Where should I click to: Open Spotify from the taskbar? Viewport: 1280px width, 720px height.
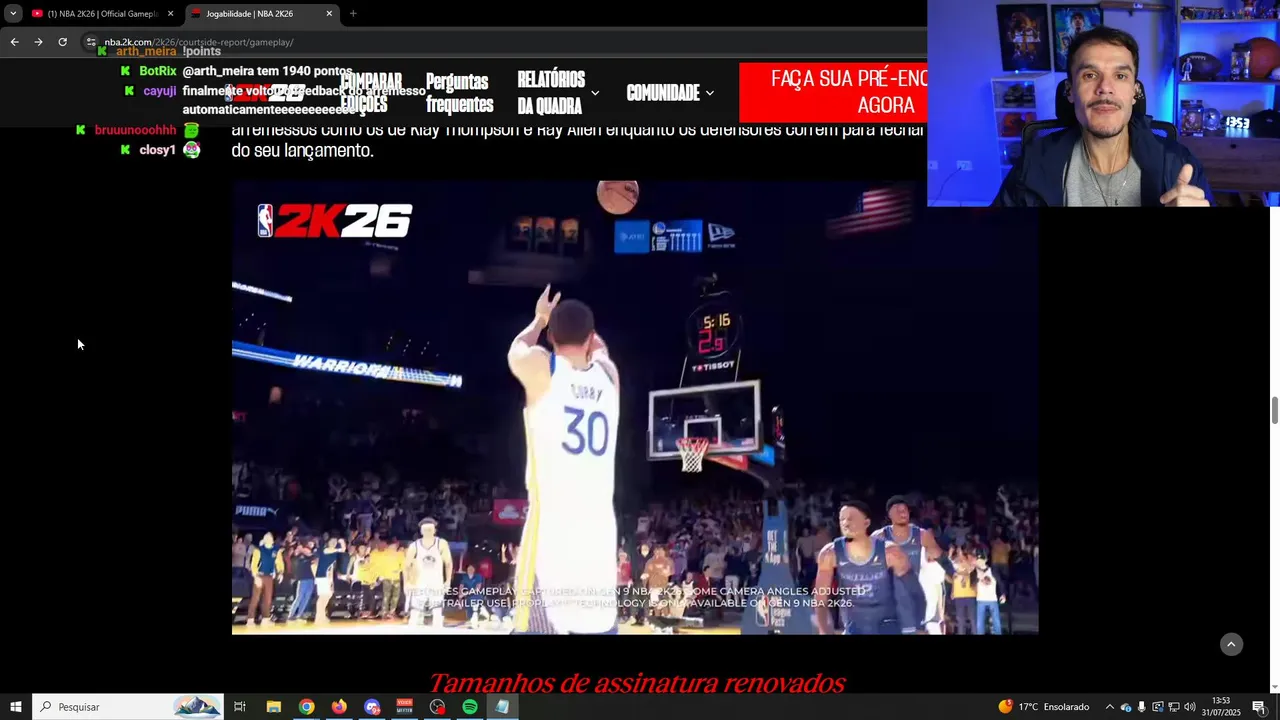click(470, 707)
